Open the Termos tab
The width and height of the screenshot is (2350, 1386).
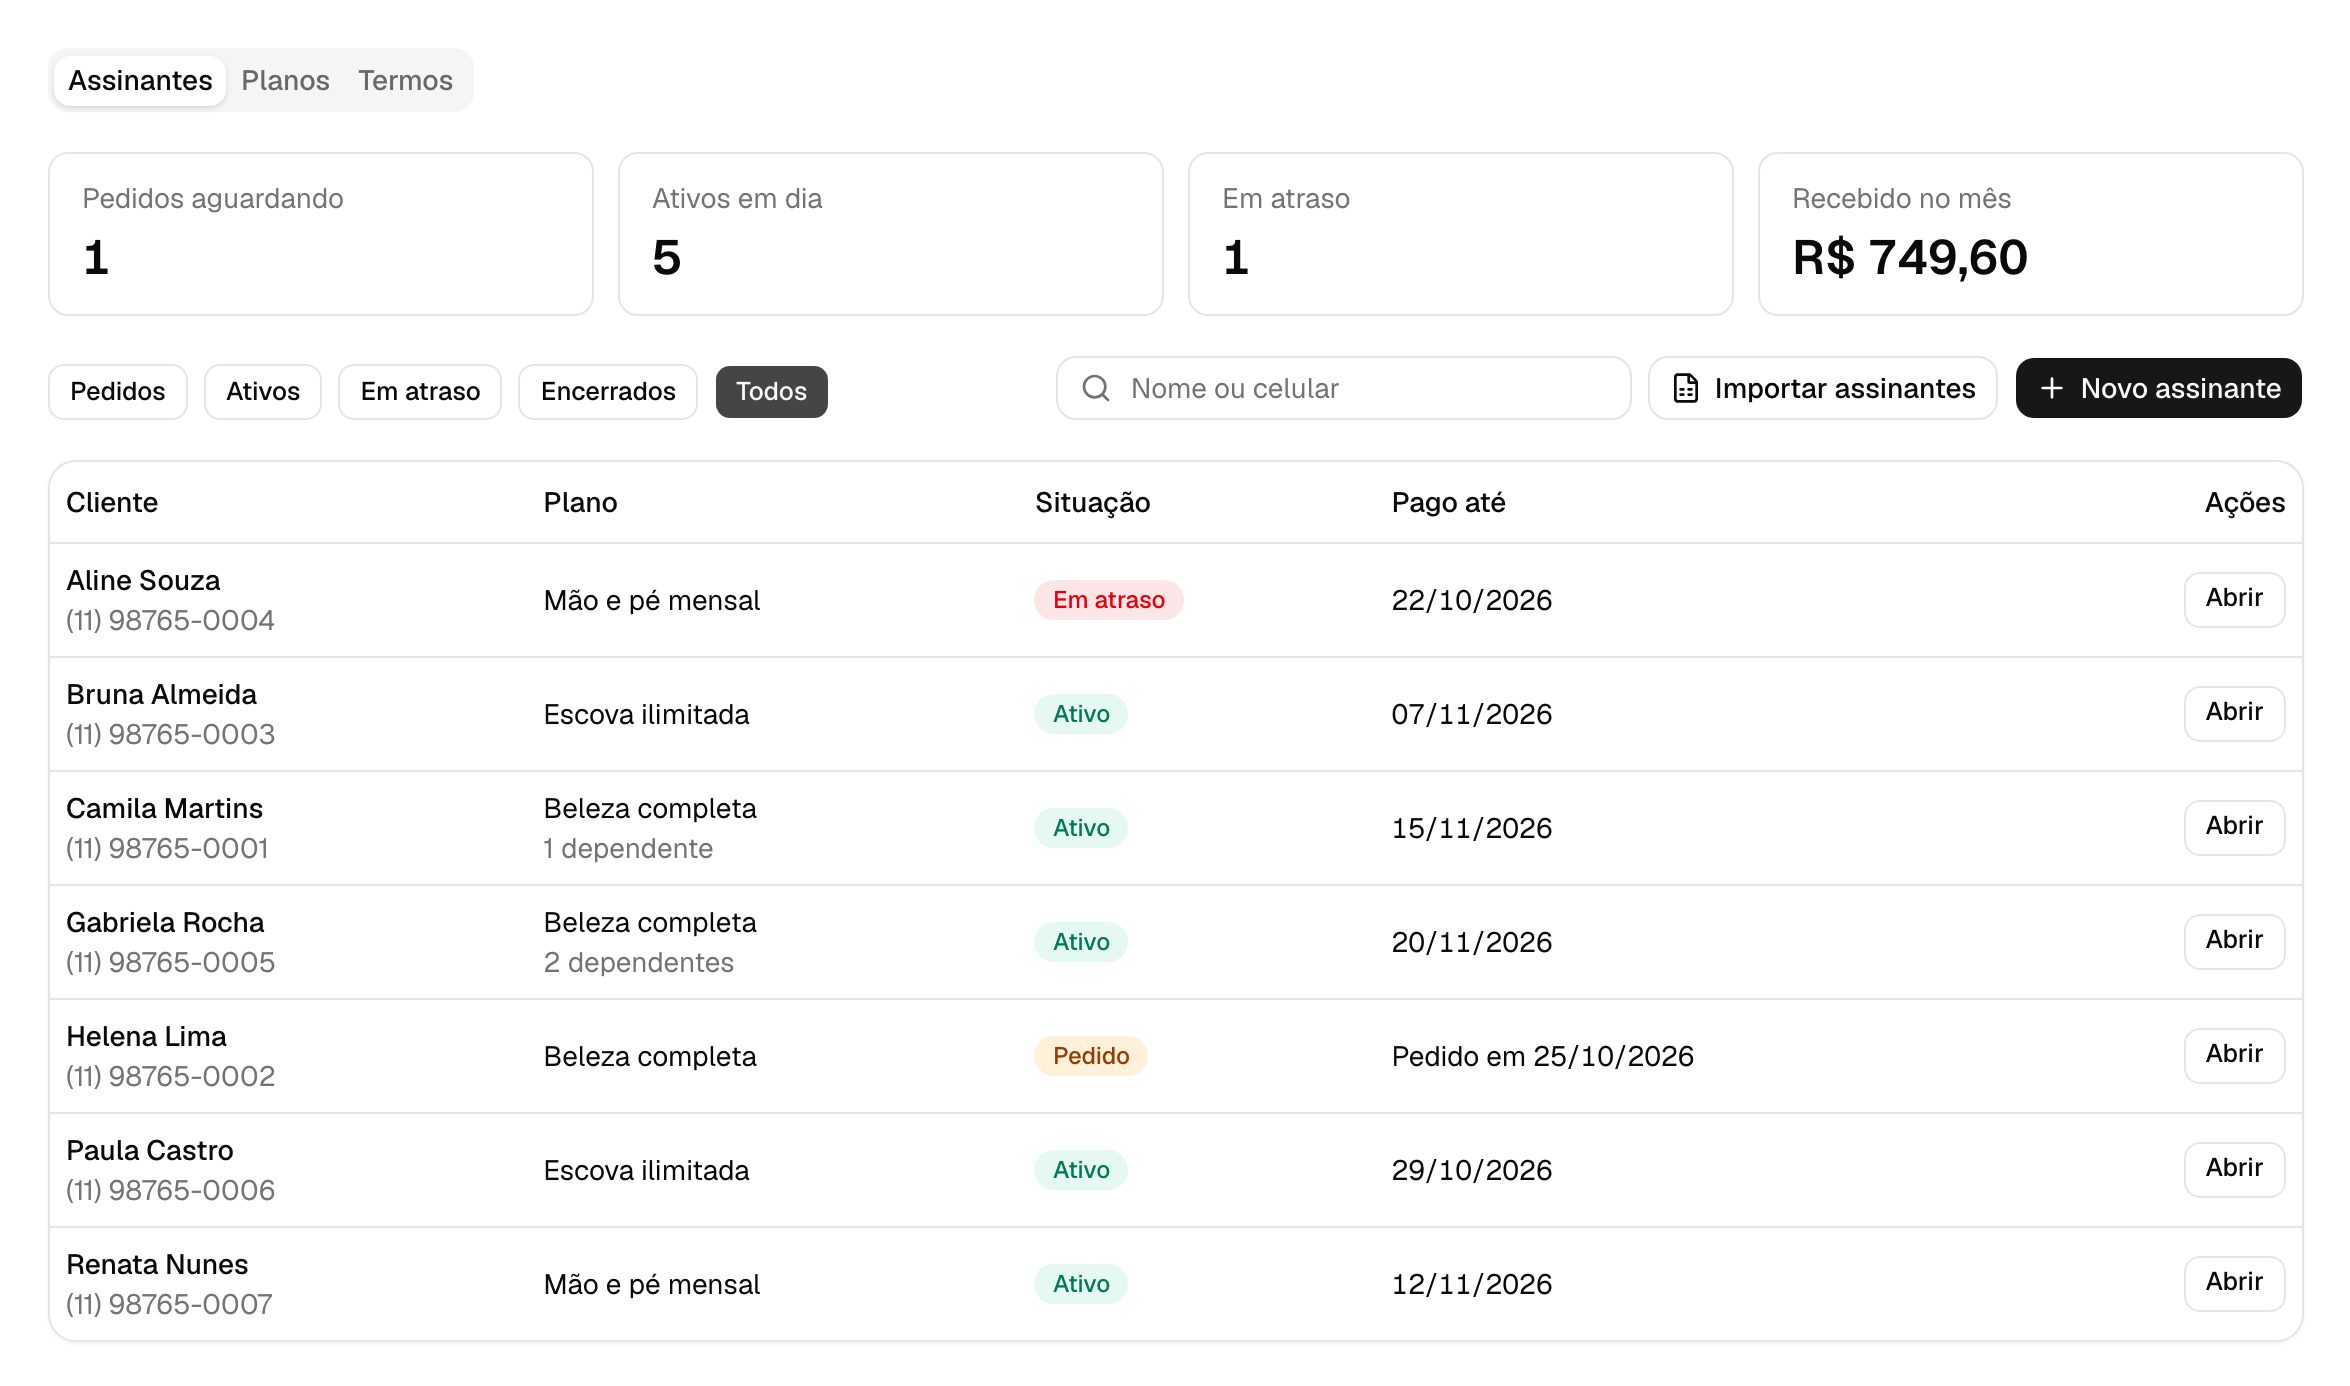405,80
